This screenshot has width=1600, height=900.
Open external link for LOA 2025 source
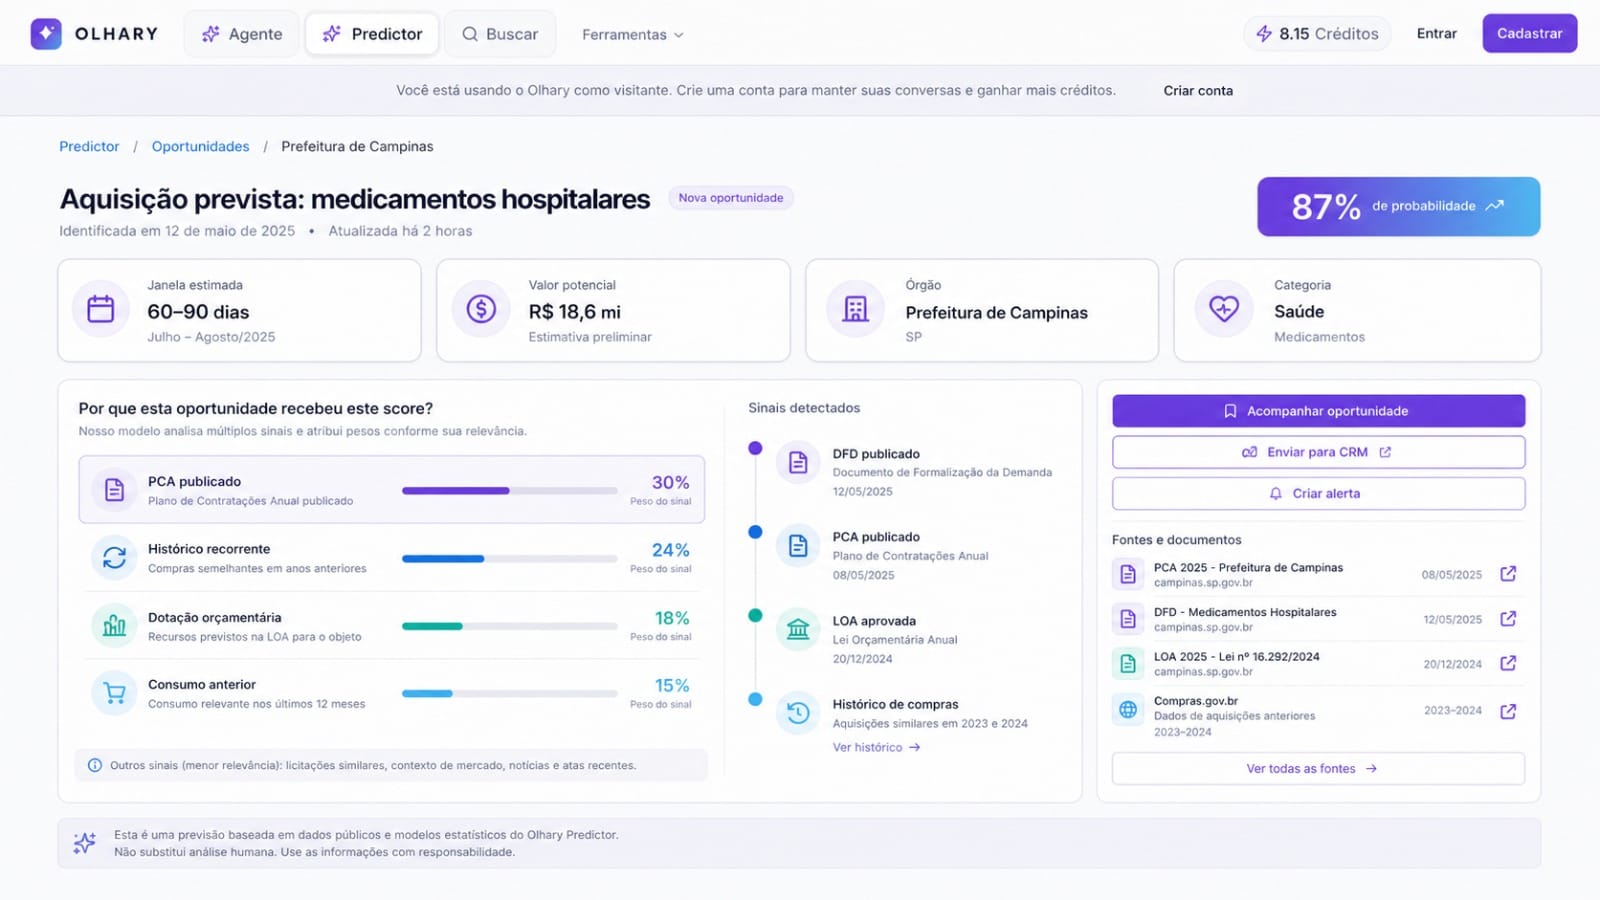pyautogui.click(x=1508, y=663)
